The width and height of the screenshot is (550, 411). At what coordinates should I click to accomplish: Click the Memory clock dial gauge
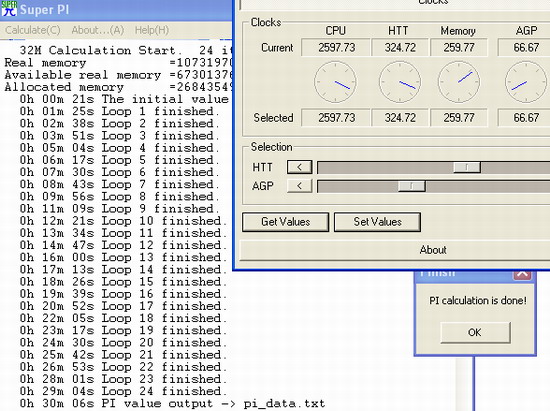point(459,82)
